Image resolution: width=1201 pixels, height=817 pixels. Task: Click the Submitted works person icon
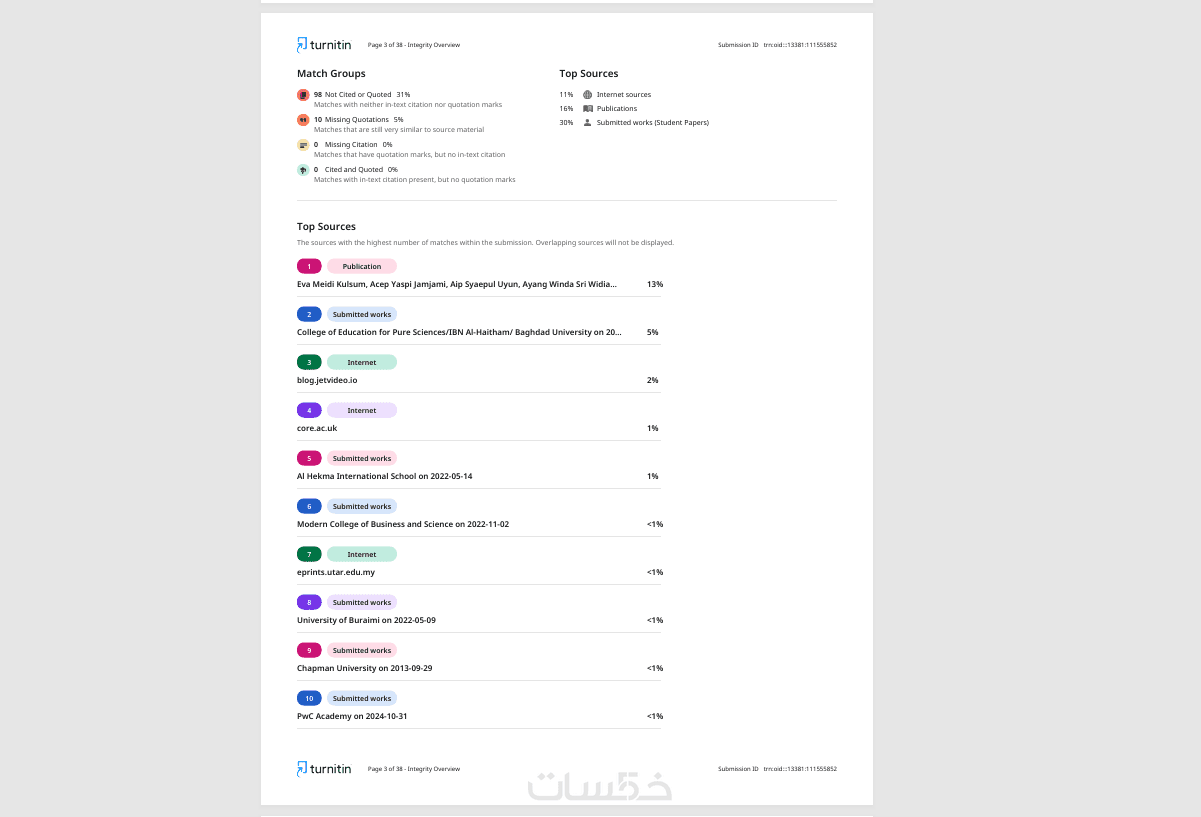588,122
